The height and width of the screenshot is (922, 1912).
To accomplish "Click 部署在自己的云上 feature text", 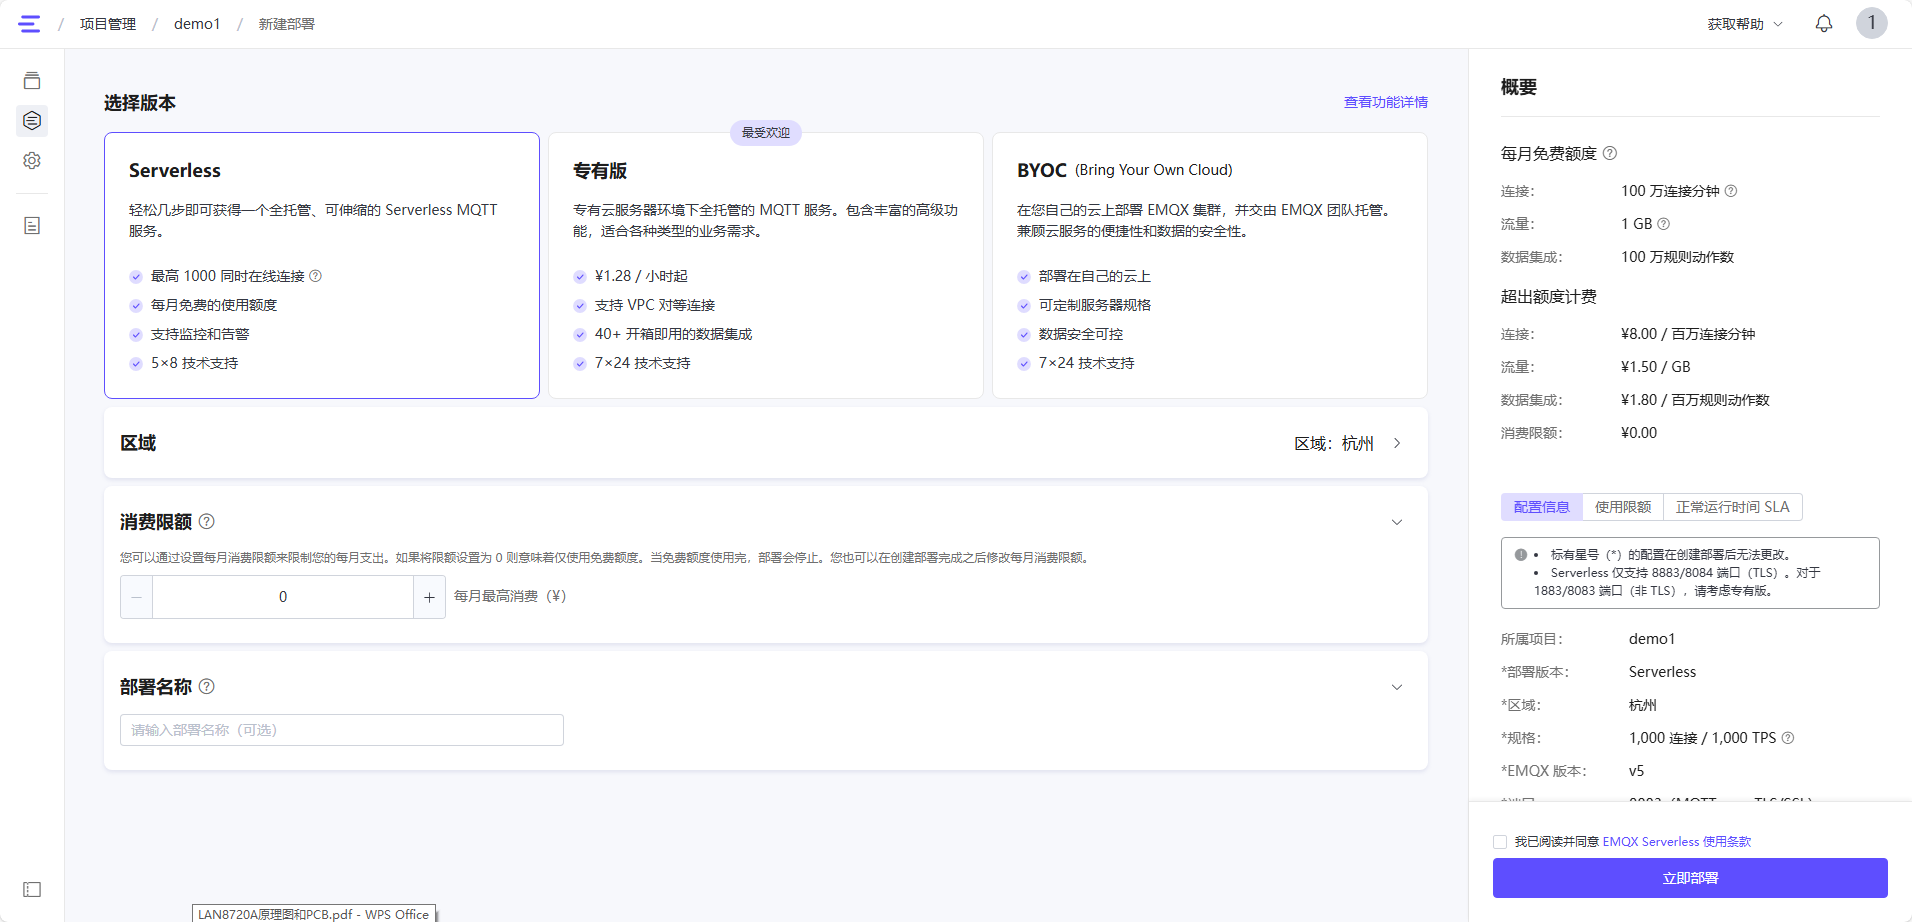I will [x=1095, y=276].
